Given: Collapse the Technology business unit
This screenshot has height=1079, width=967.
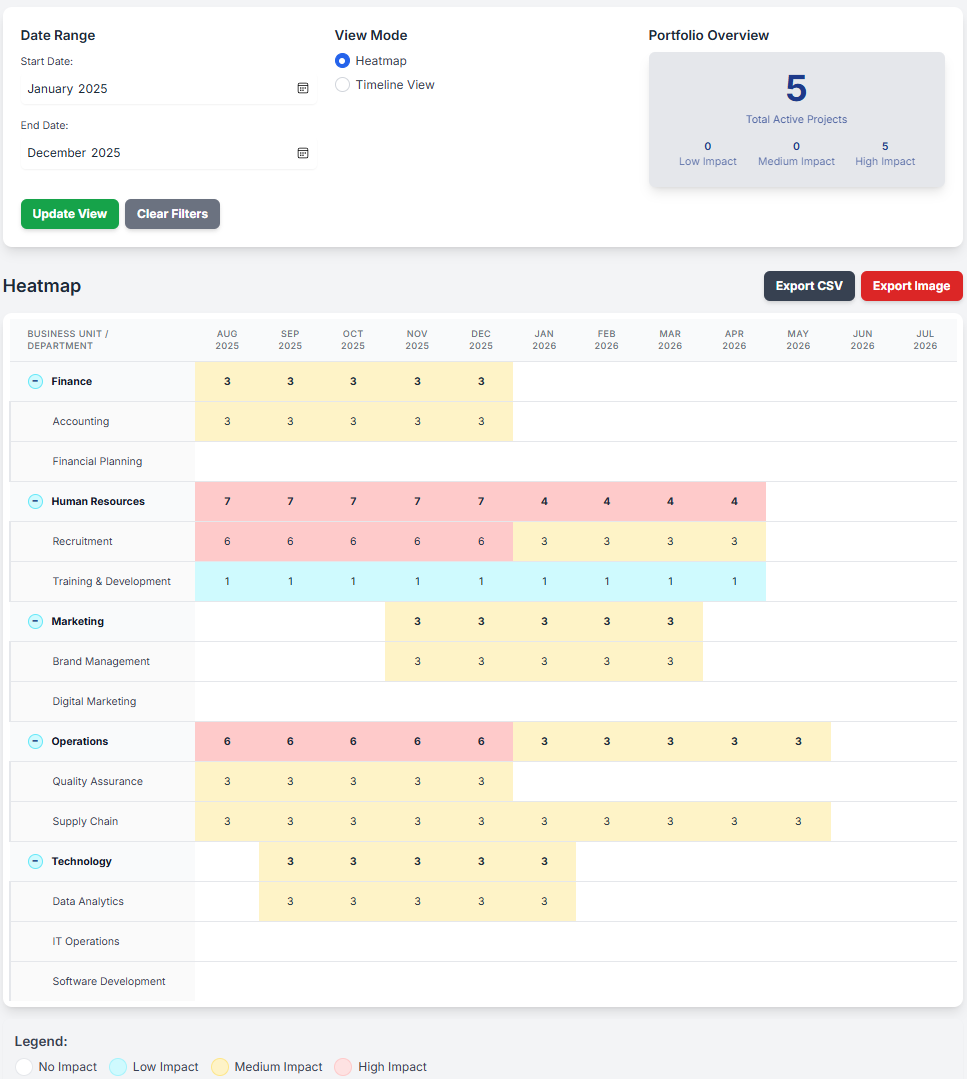Looking at the screenshot, I should click(x=35, y=861).
